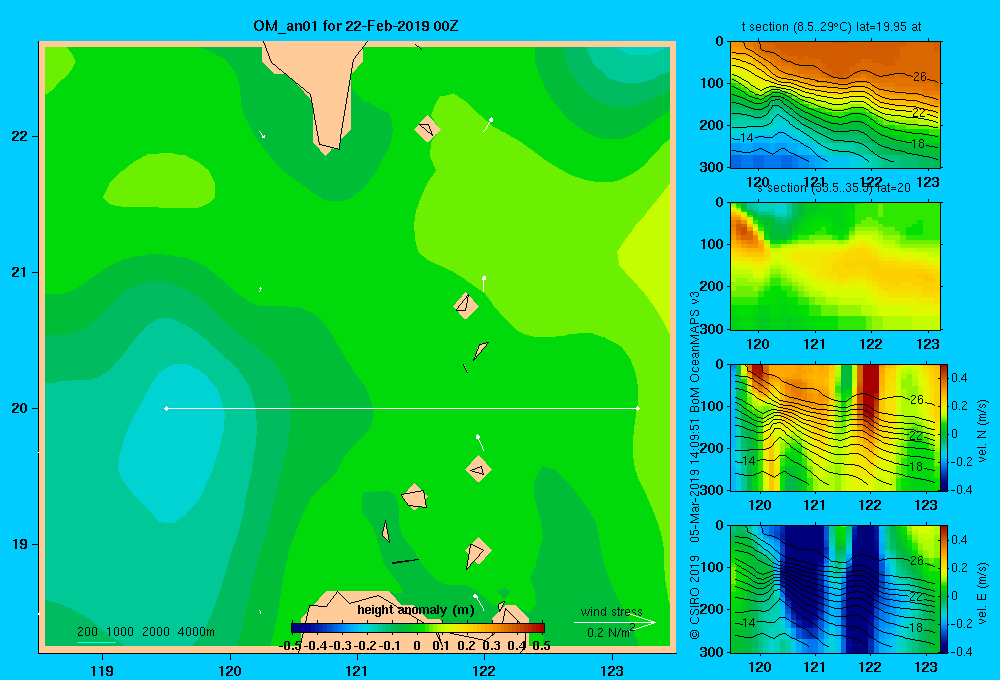Viewport: 1000px width, 680px height.
Task: Click the height anomaly color bar
Action: click(x=418, y=628)
